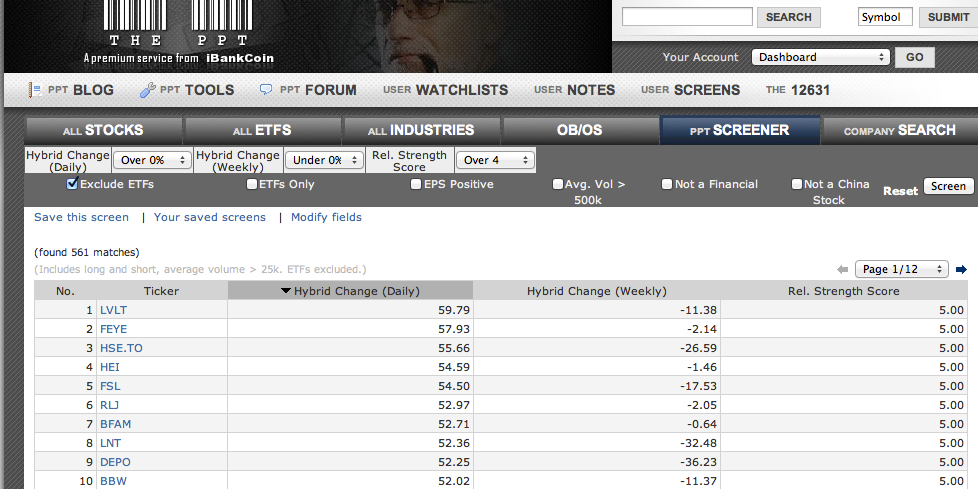Switch to the OB/OS tab

(x=580, y=130)
